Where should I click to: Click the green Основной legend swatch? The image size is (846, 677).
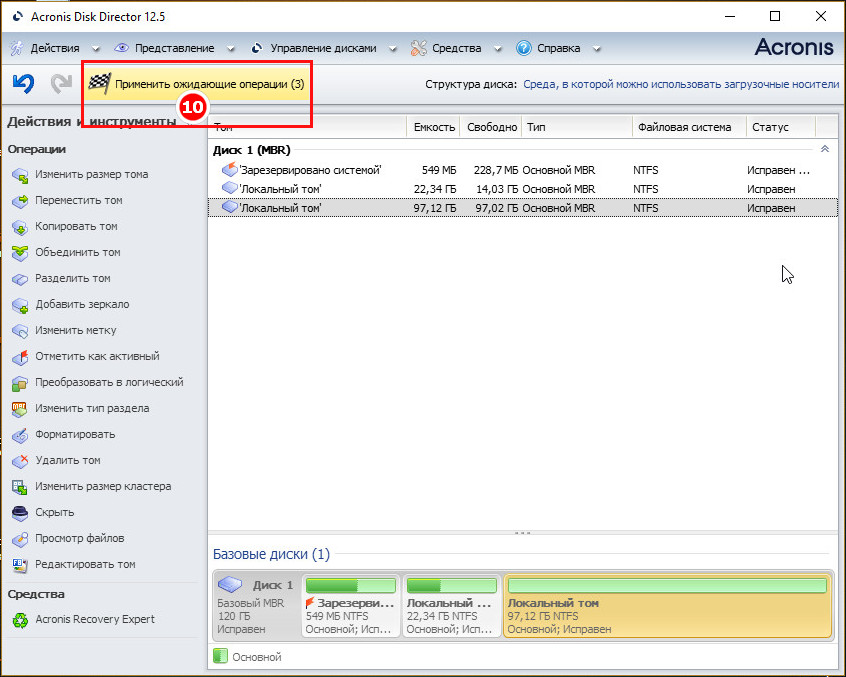[x=220, y=657]
